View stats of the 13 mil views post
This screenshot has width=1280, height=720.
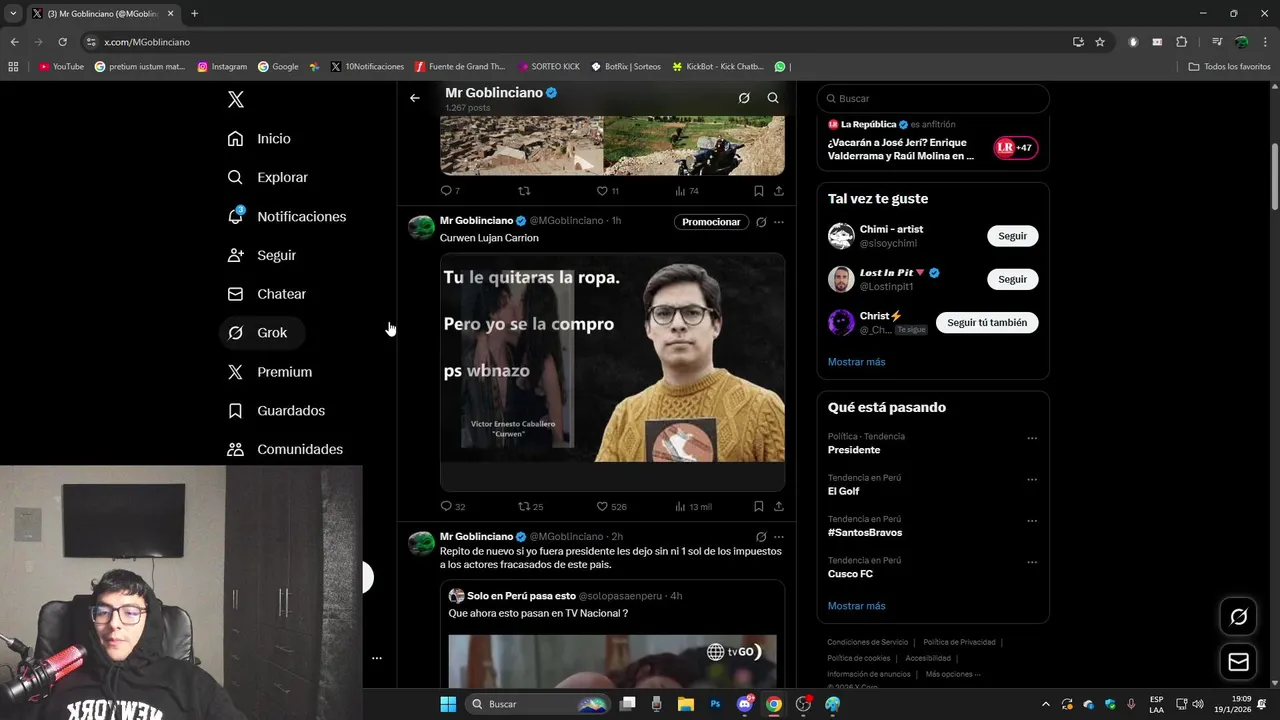coord(693,507)
